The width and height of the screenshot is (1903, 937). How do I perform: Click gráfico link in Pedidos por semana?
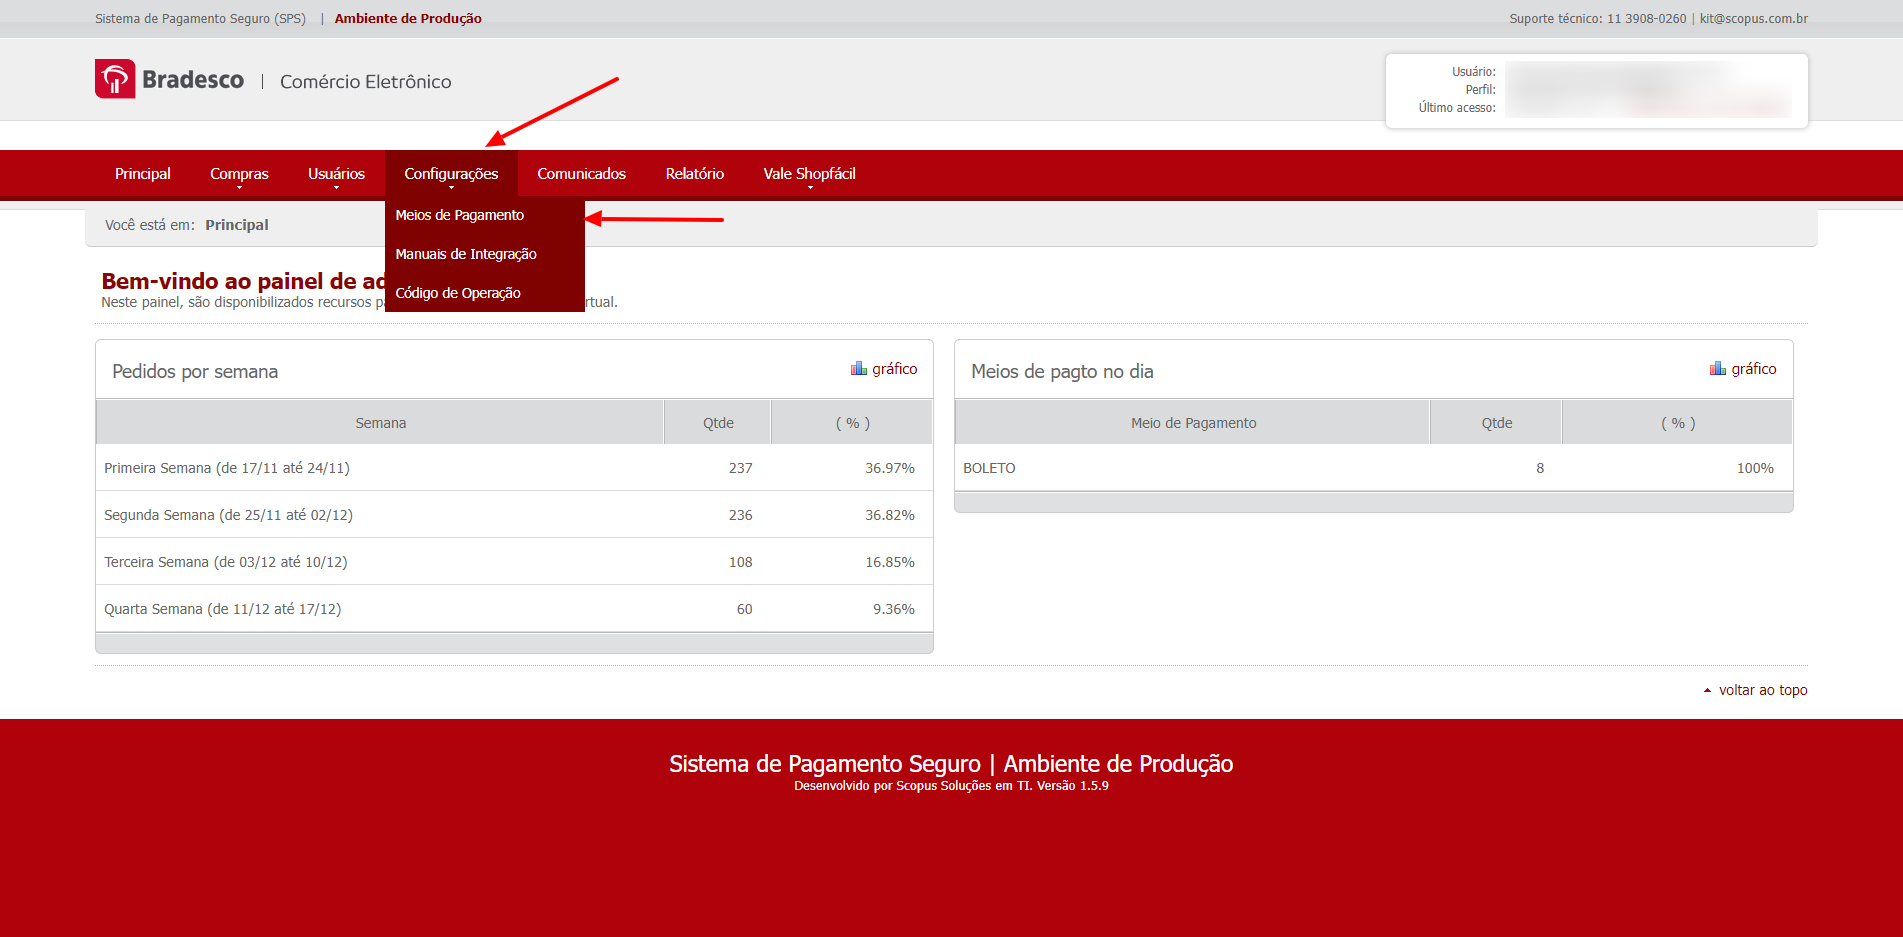pos(895,369)
